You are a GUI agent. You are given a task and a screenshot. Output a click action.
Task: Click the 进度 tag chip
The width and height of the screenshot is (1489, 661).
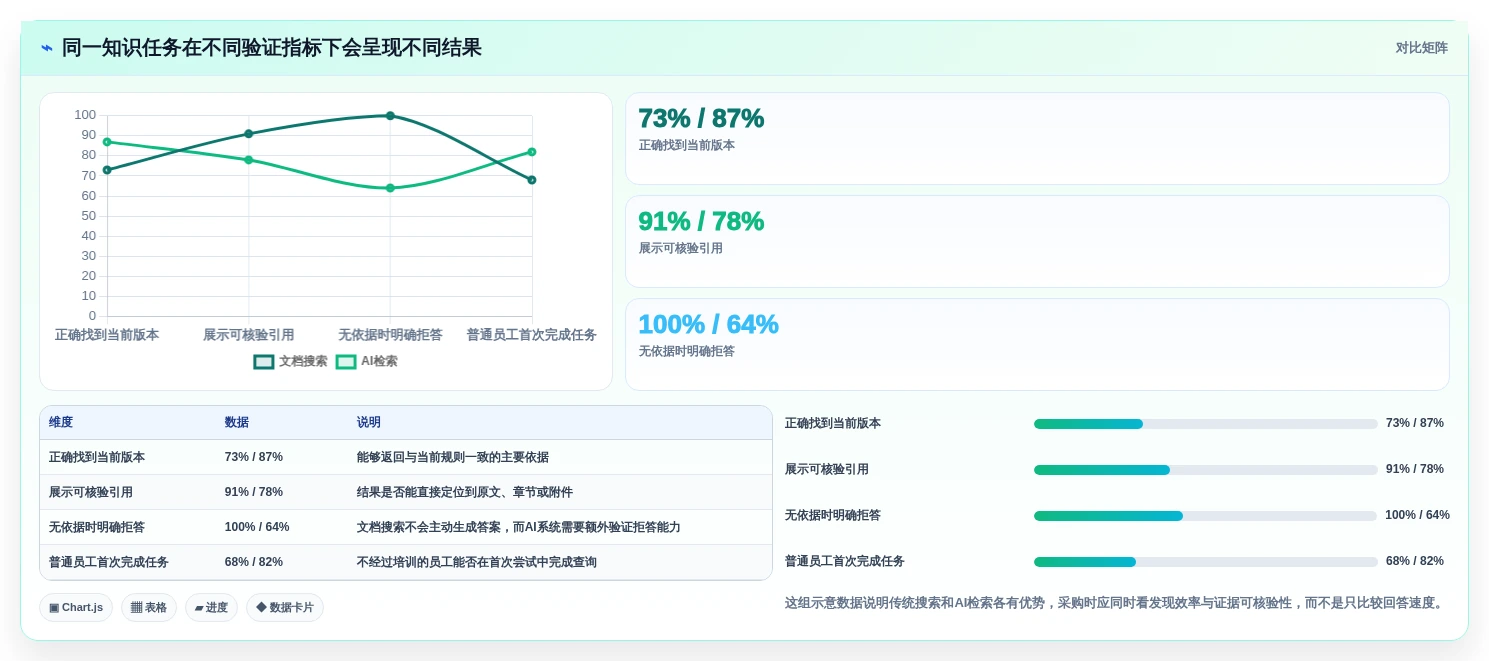coord(211,607)
